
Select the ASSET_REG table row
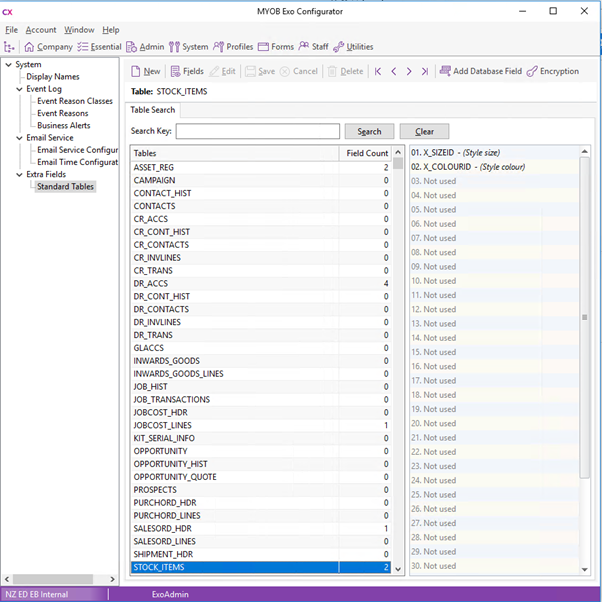pyautogui.click(x=261, y=167)
